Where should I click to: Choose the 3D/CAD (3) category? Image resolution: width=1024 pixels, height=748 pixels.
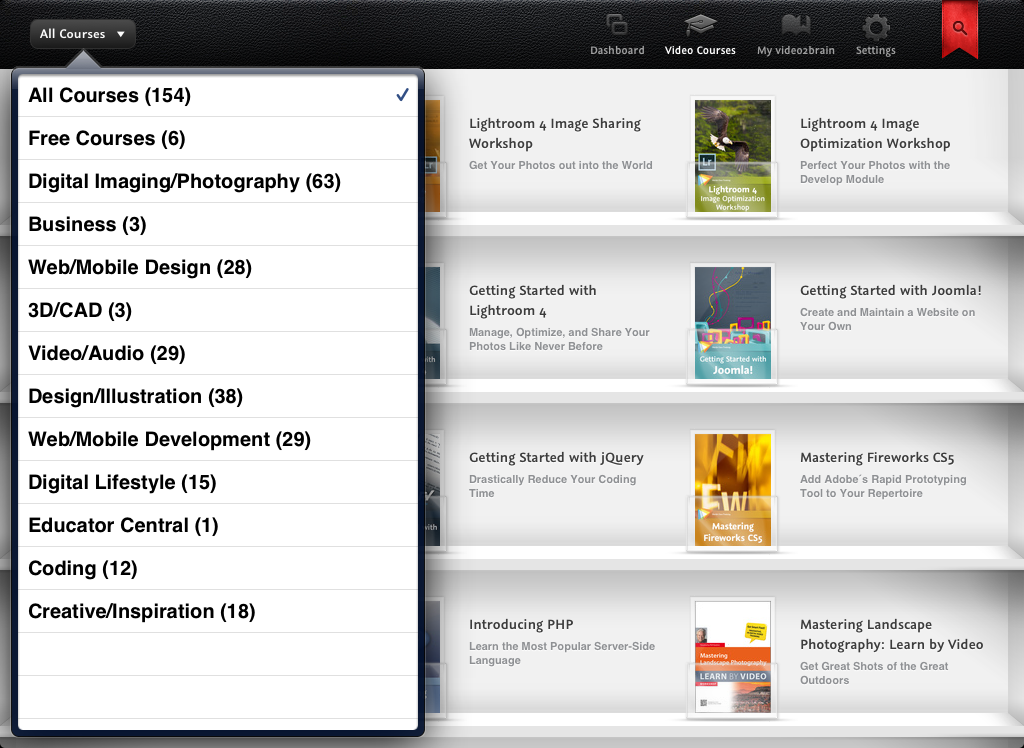pyautogui.click(x=218, y=310)
